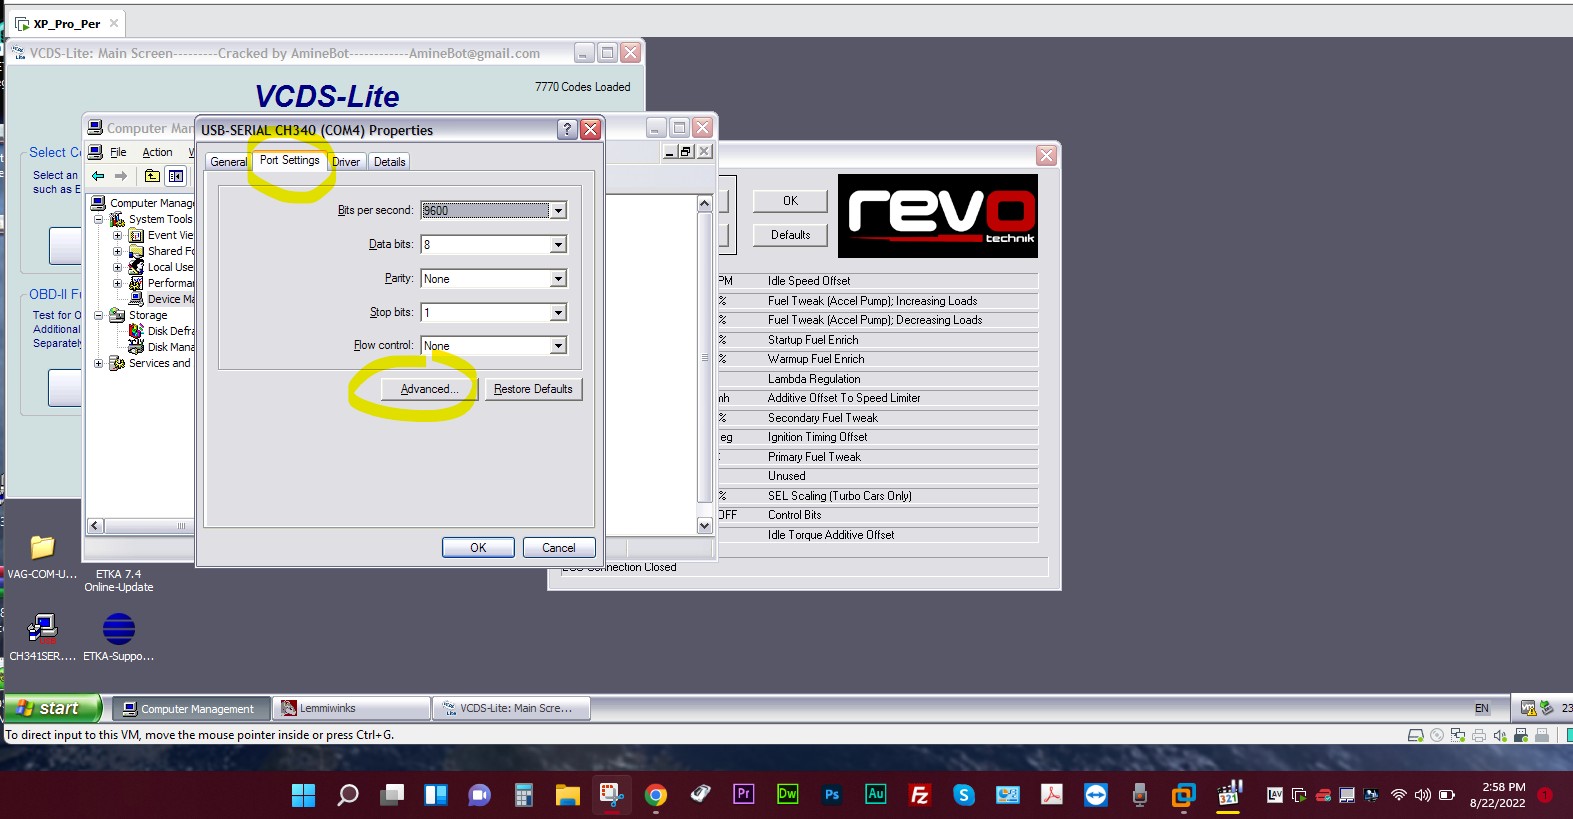
Task: Switch to VCDS-Lite Main Screen taskbar item
Action: (511, 708)
